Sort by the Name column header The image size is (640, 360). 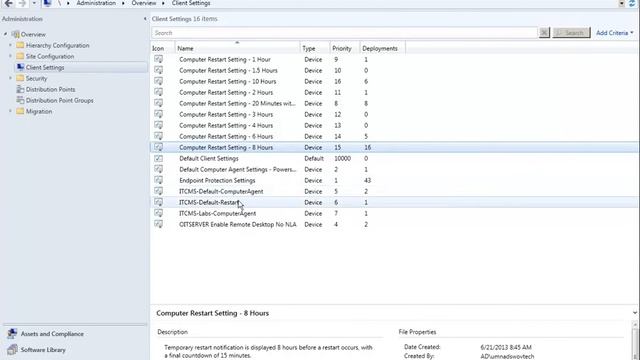click(x=238, y=48)
